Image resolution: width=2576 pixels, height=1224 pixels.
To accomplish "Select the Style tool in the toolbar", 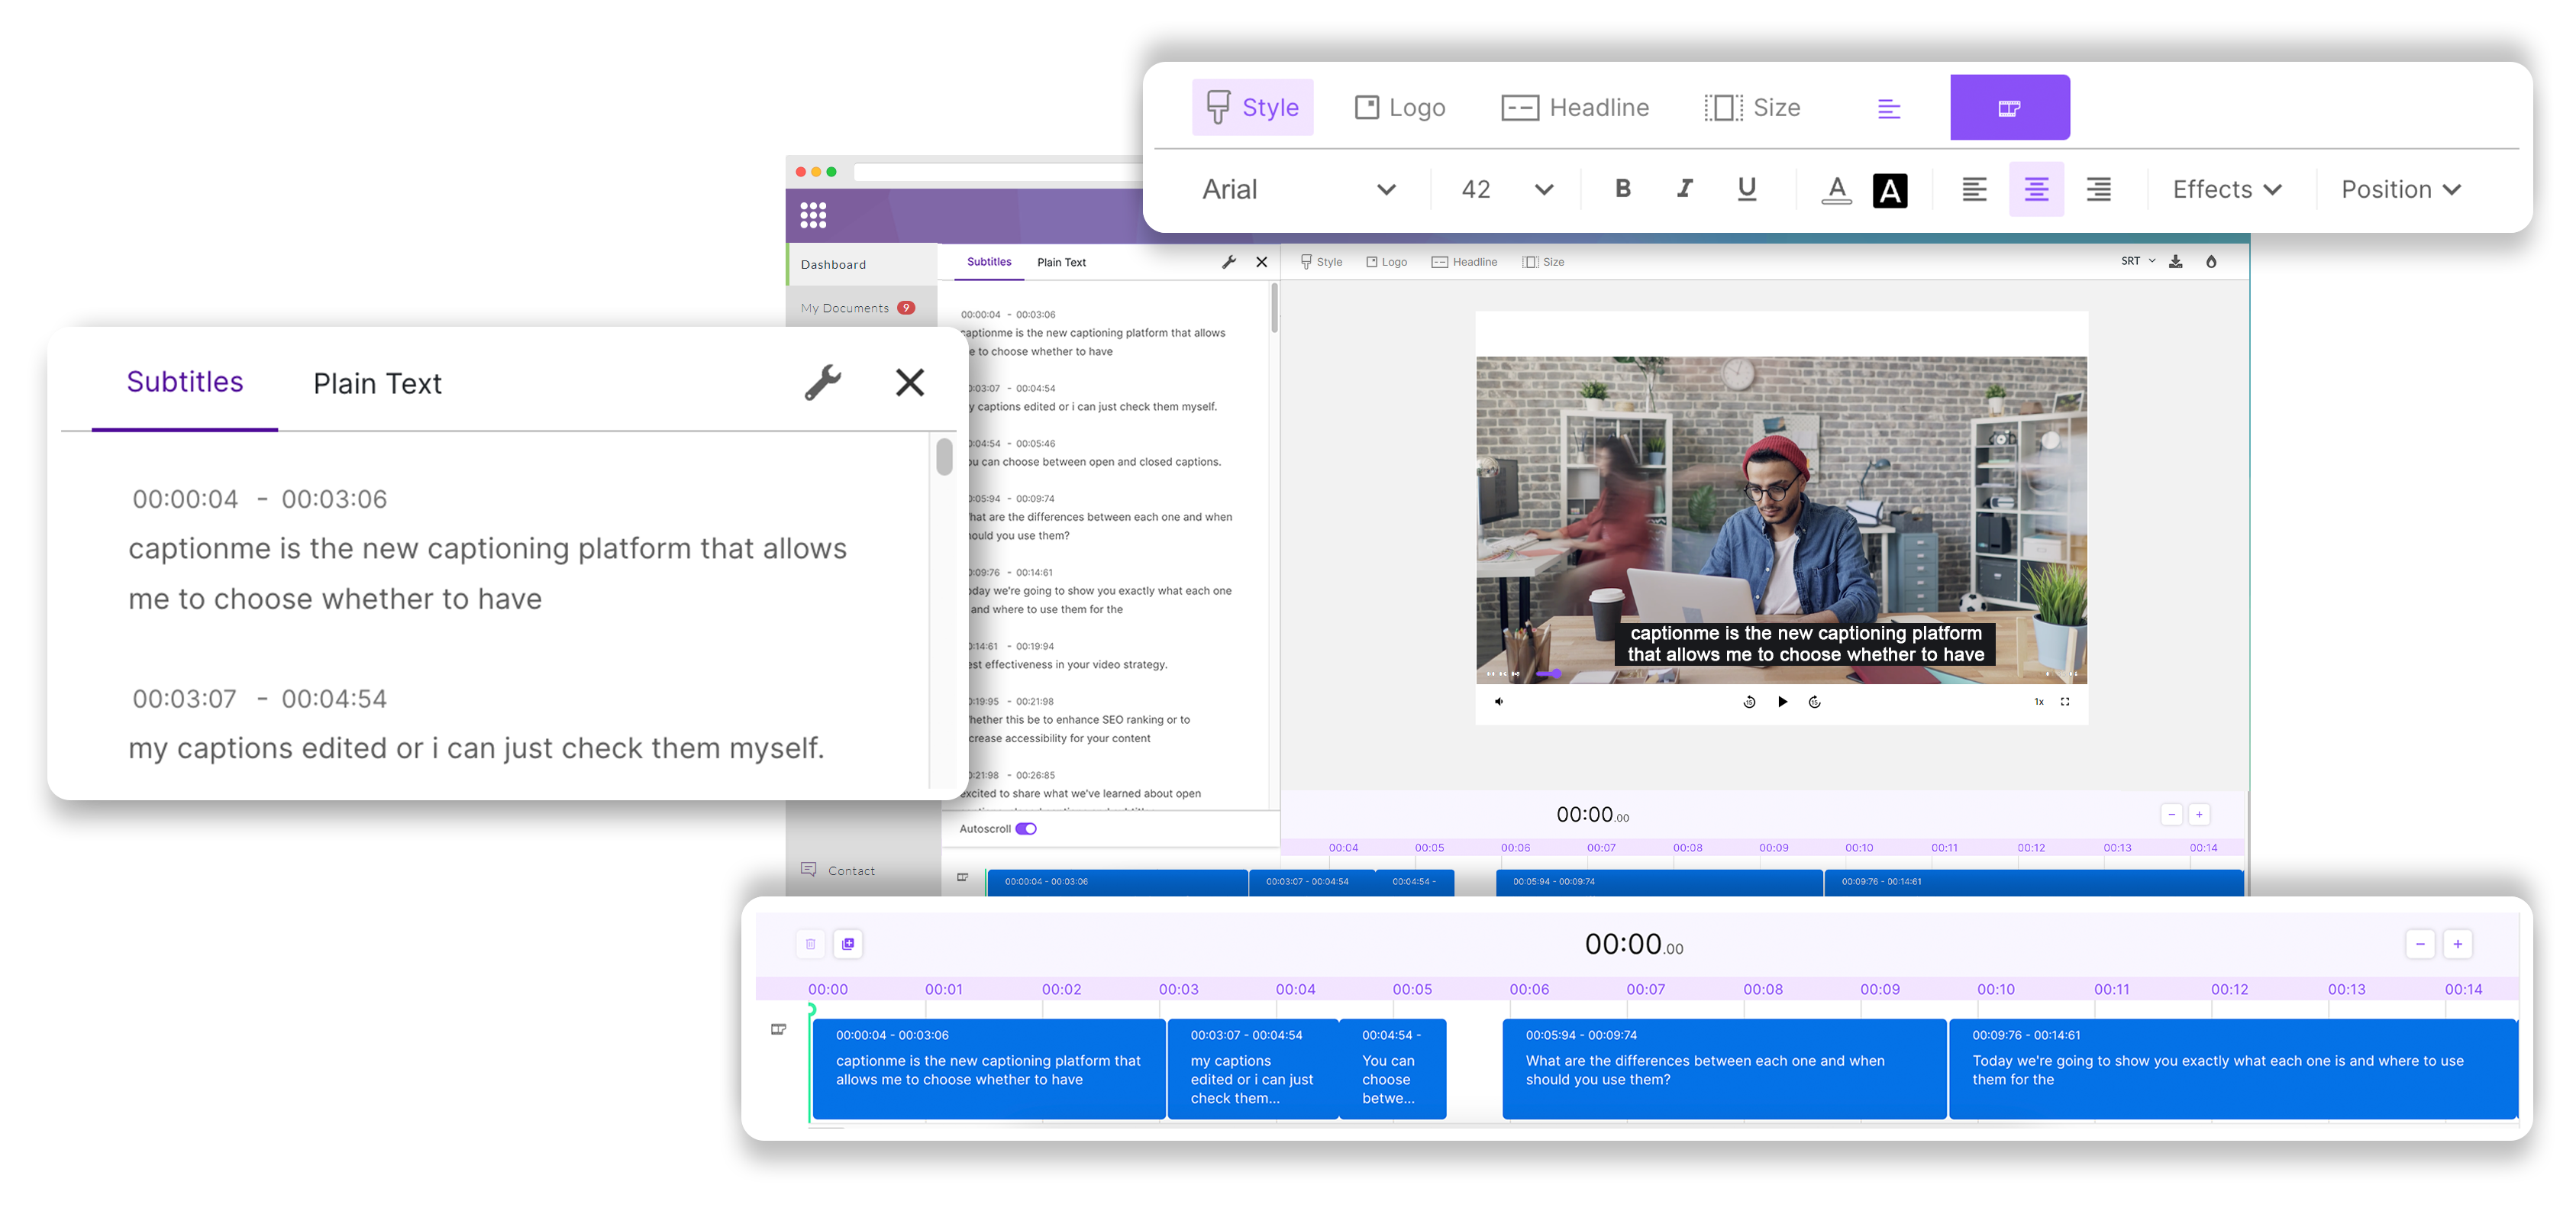I will tap(1252, 107).
